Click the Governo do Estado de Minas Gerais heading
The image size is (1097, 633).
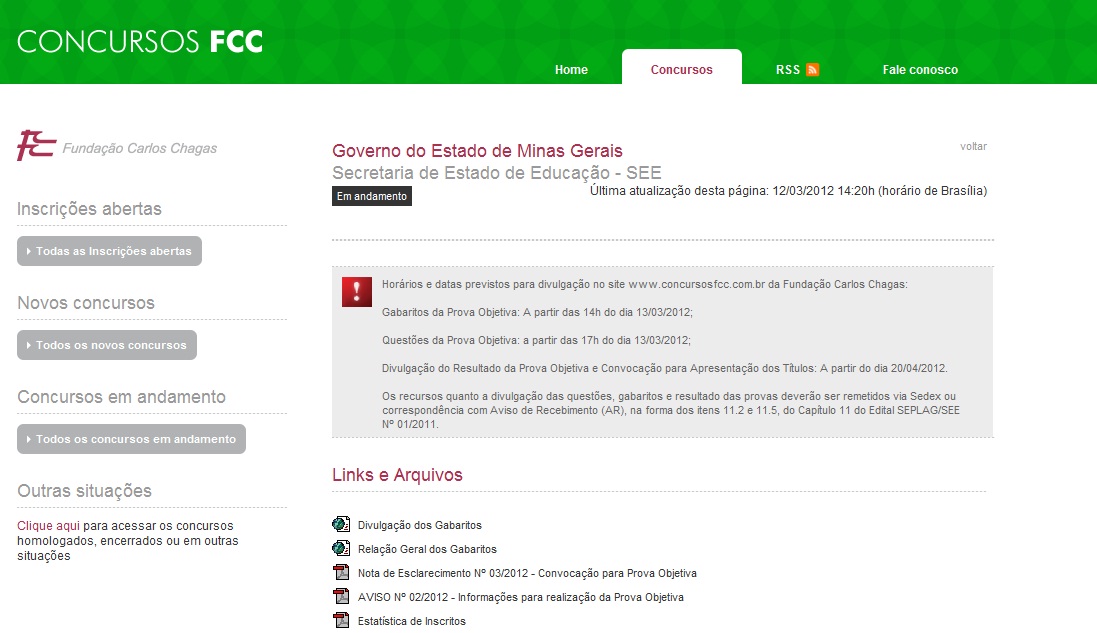click(x=477, y=150)
